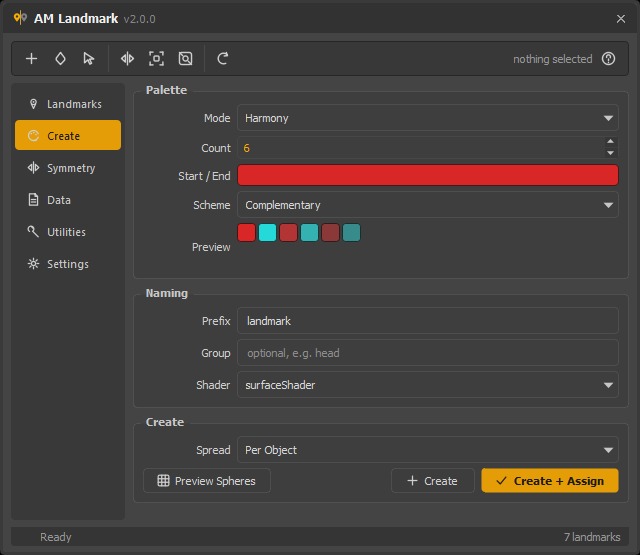Click the fourth medium teal preview swatch
The height and width of the screenshot is (555, 640).
click(x=309, y=233)
